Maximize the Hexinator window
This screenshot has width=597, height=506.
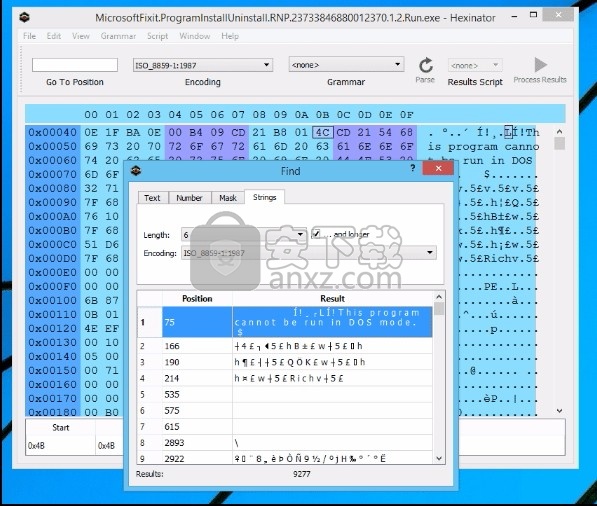click(533, 15)
